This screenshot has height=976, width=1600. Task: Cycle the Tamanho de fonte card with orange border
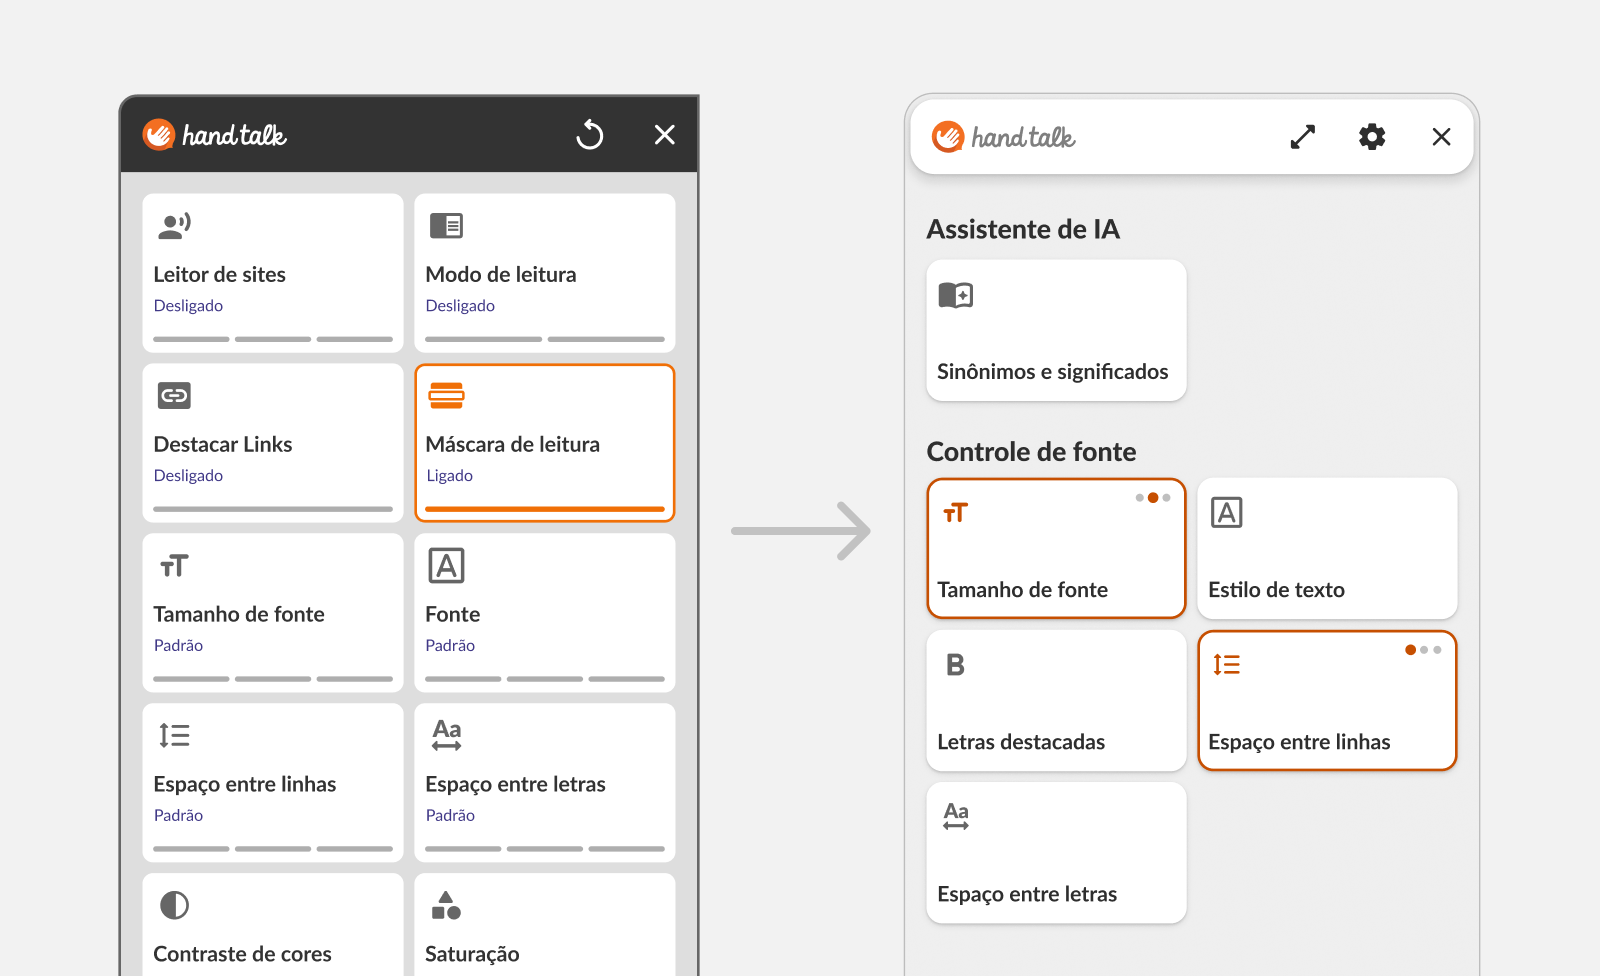[1056, 549]
